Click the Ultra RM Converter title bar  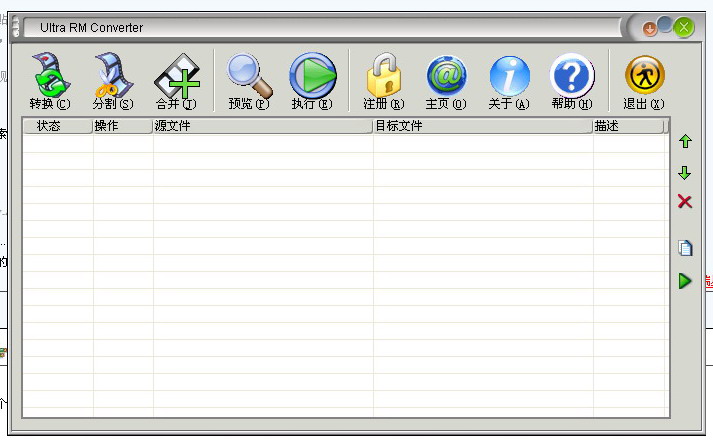[x=322, y=27]
